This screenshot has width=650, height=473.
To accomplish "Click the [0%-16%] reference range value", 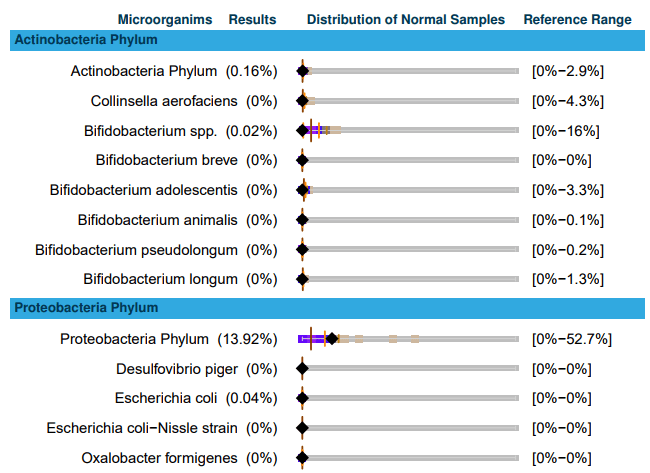I will [x=565, y=131].
